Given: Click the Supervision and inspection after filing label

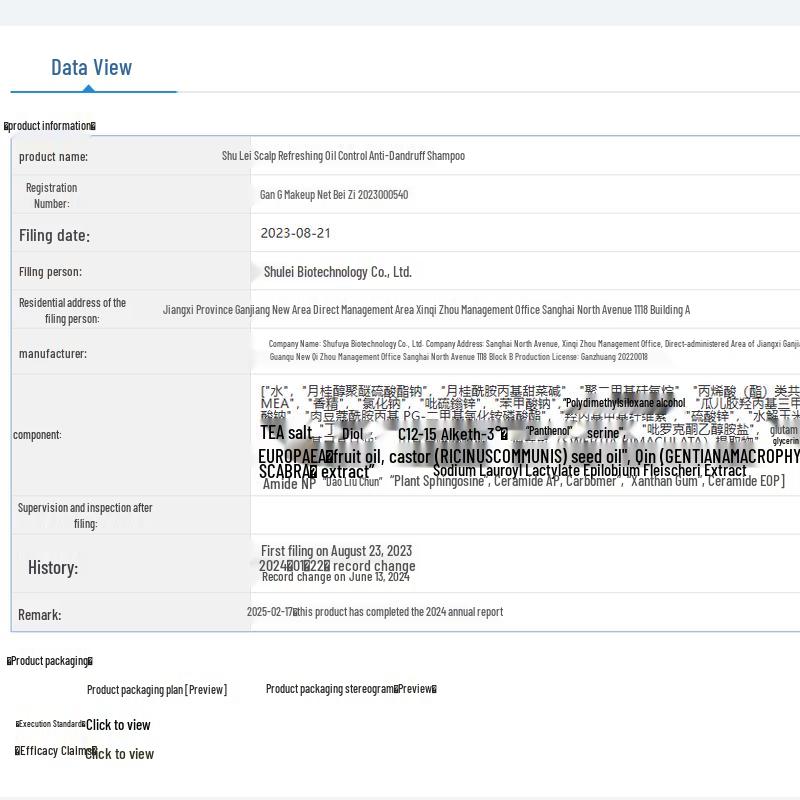Looking at the screenshot, I should pyautogui.click(x=85, y=515).
